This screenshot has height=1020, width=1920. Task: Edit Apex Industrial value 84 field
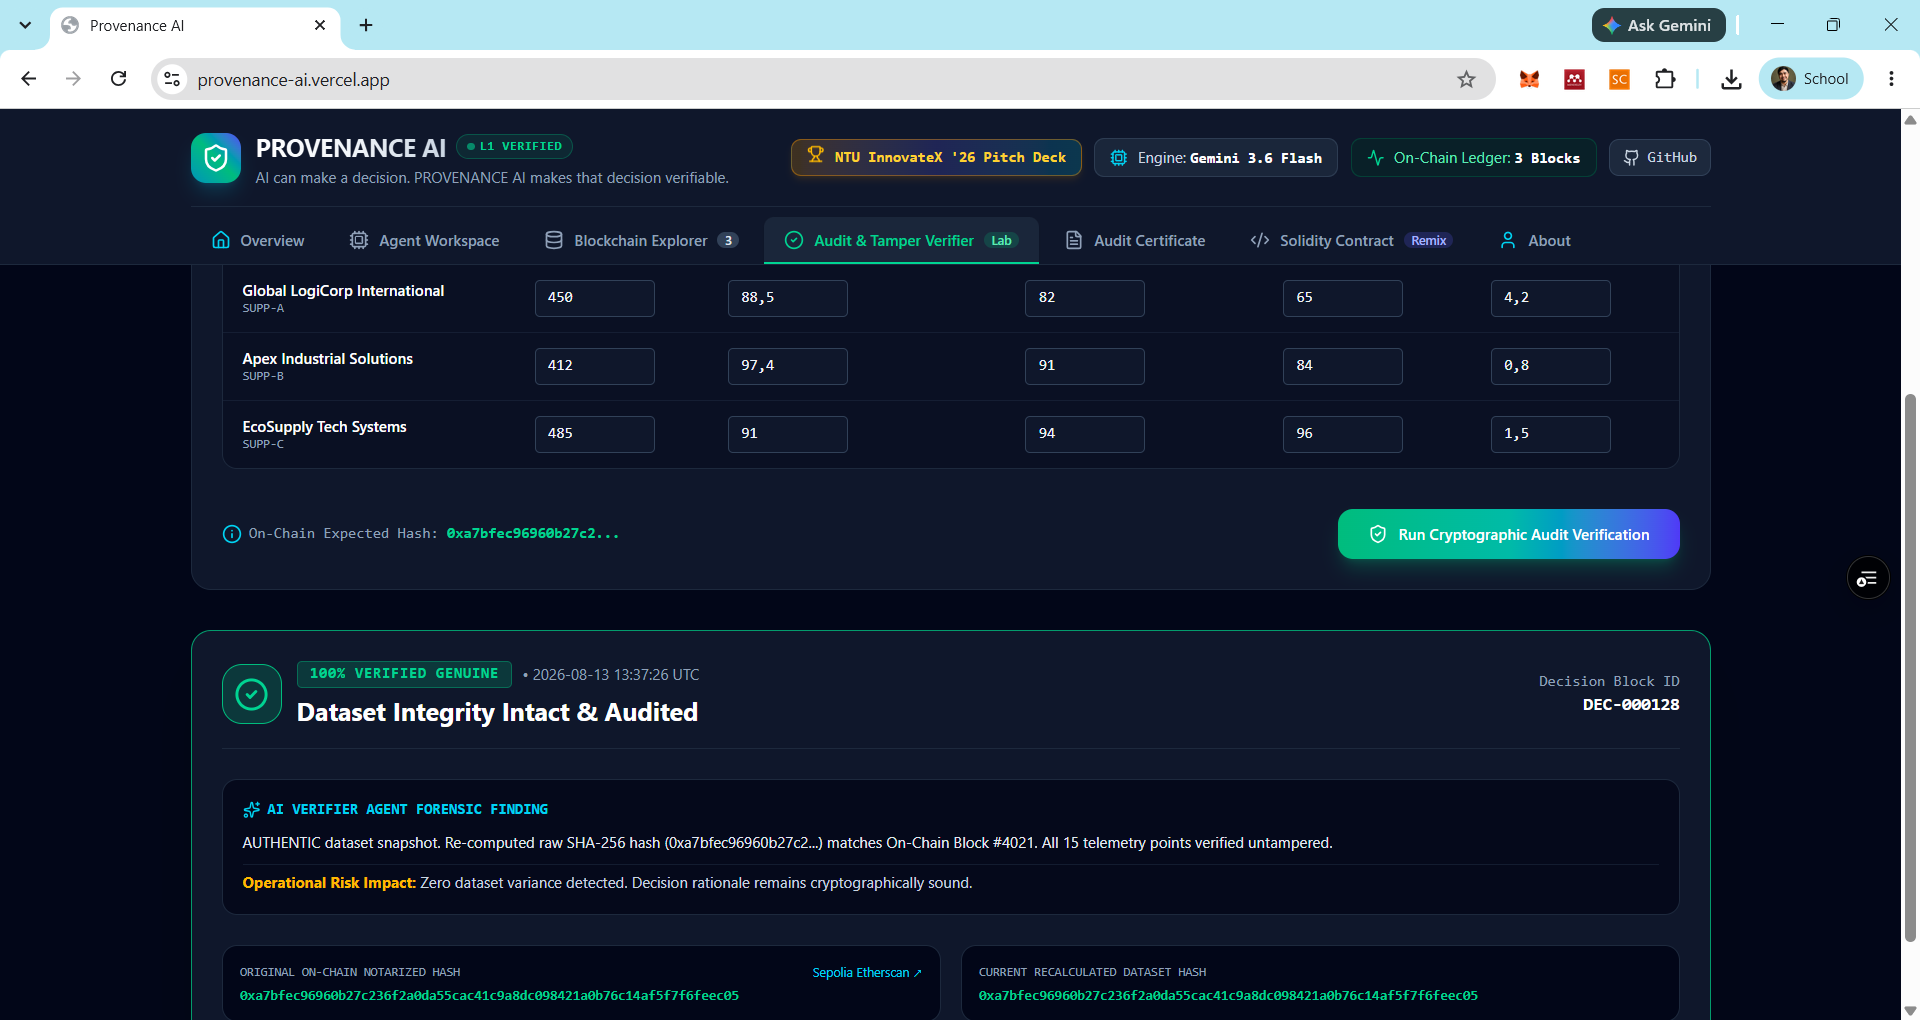pos(1343,366)
